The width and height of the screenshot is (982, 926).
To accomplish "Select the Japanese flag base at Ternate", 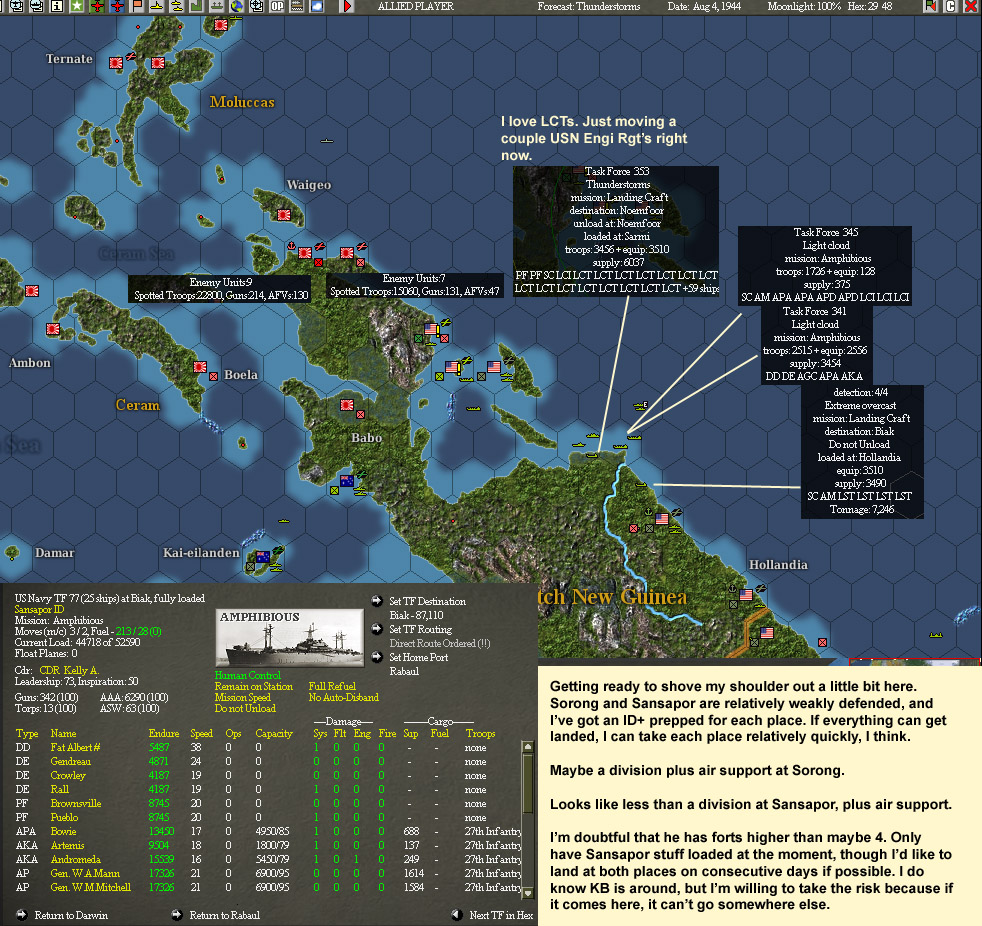I will (116, 63).
